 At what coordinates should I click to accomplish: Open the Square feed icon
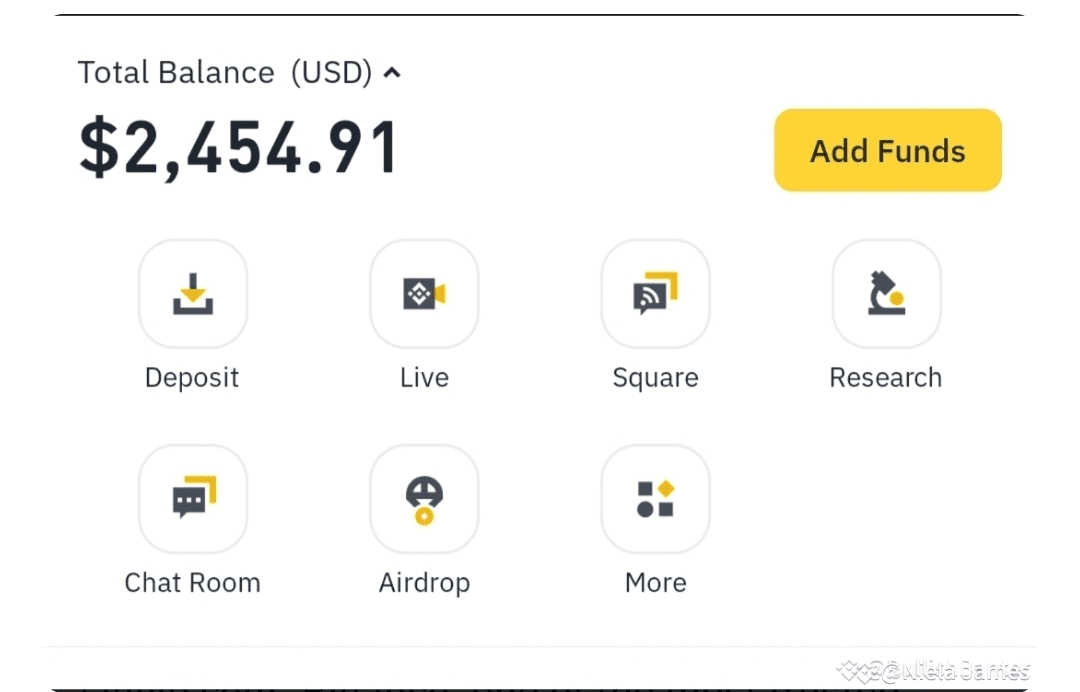point(655,294)
